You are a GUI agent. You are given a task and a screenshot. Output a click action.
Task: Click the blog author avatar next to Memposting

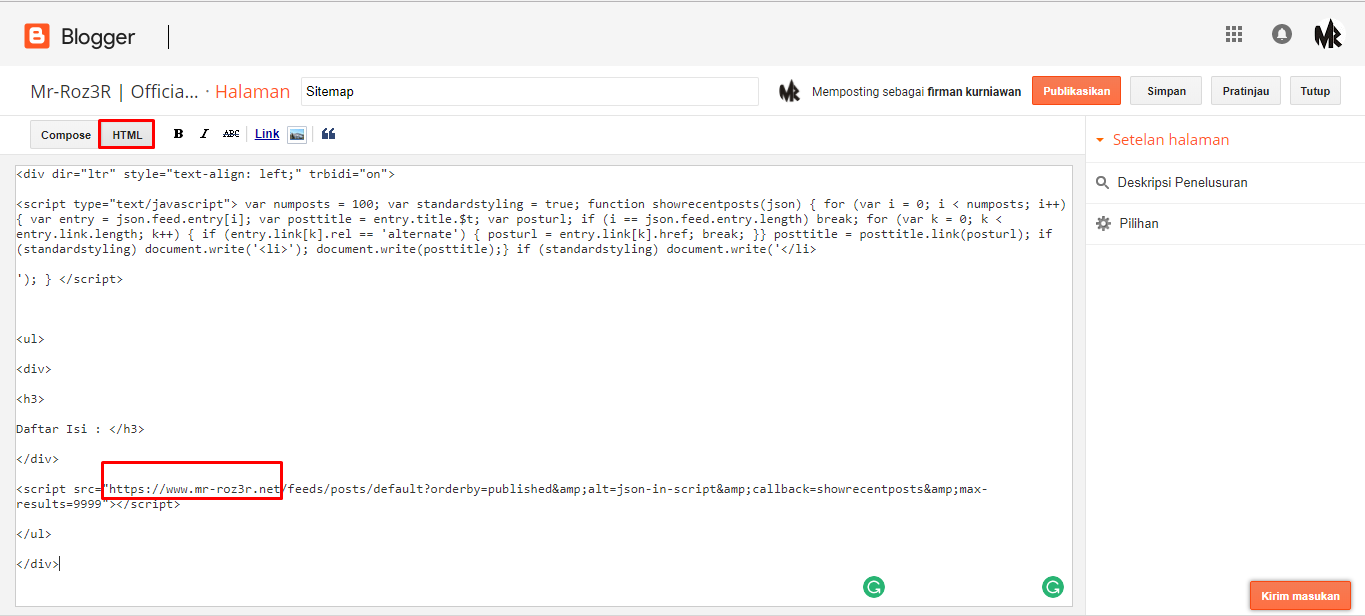pos(789,90)
